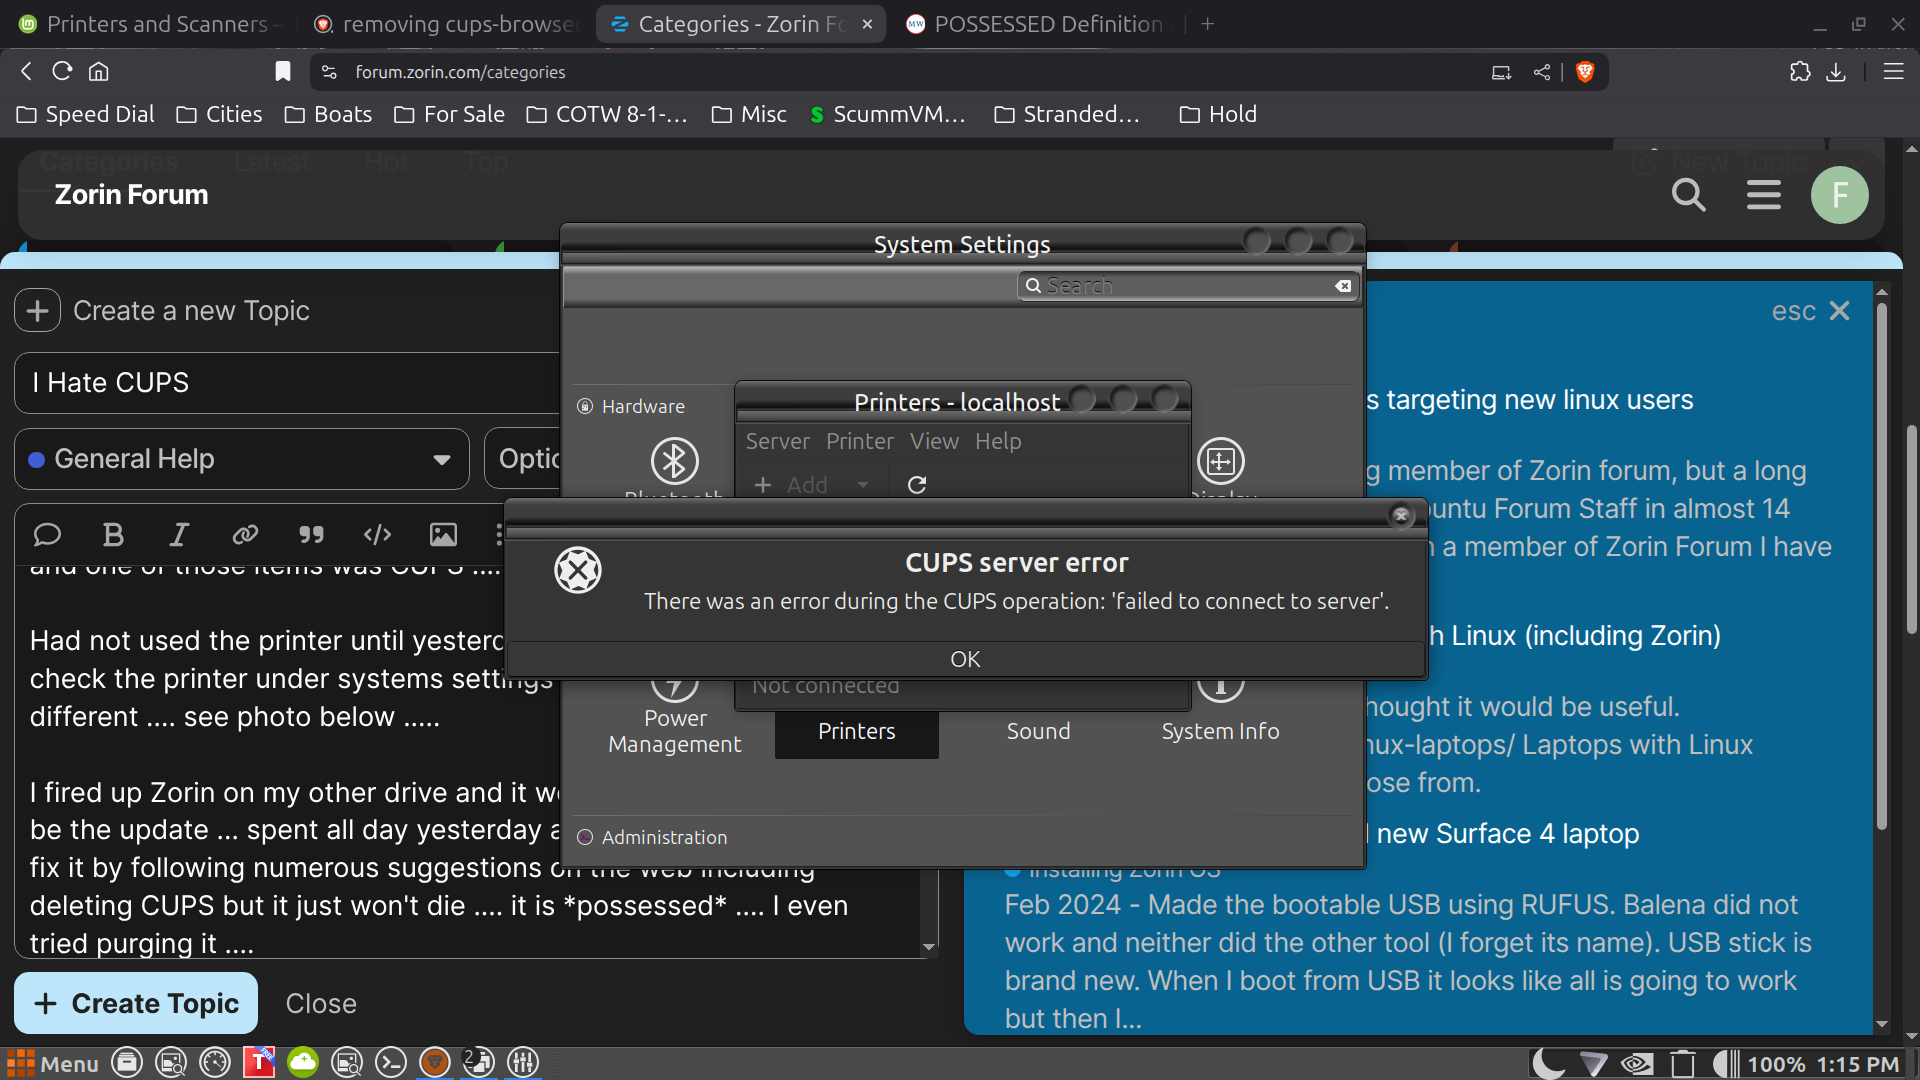Click the blockquote icon in the editor
Image resolution: width=1920 pixels, height=1080 pixels.
(x=311, y=535)
